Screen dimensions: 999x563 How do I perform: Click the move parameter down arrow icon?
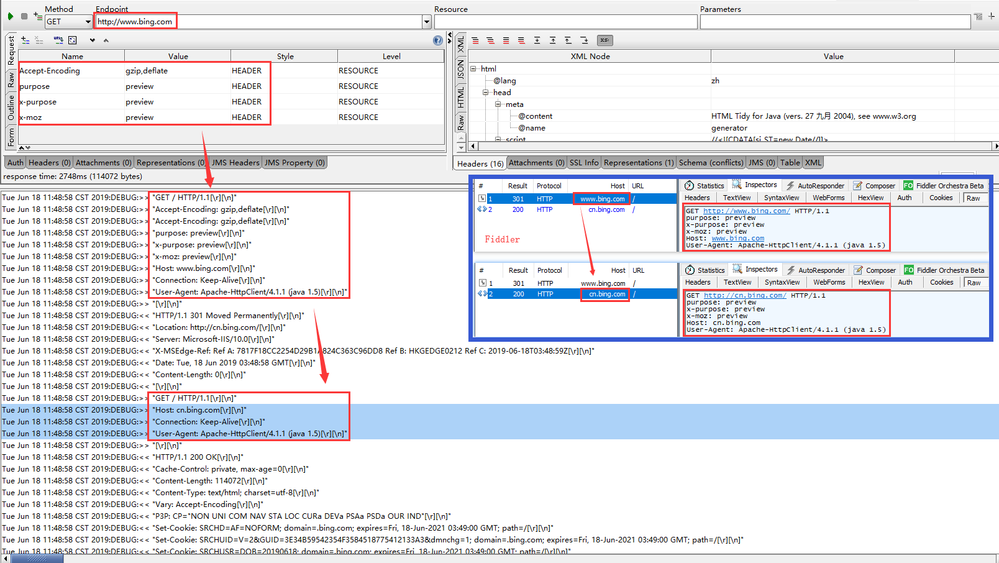coord(92,40)
